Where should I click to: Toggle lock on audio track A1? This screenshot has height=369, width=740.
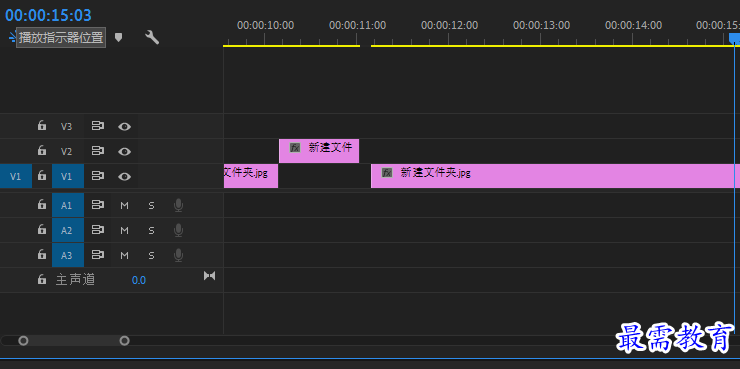(42, 204)
